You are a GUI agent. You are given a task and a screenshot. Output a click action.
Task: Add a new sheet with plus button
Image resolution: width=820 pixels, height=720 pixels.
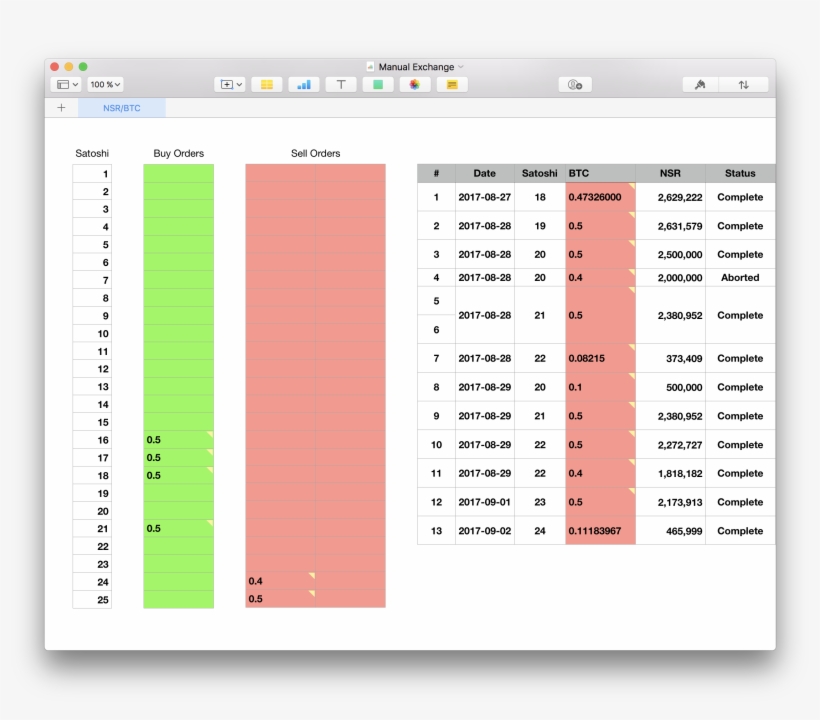tap(61, 108)
